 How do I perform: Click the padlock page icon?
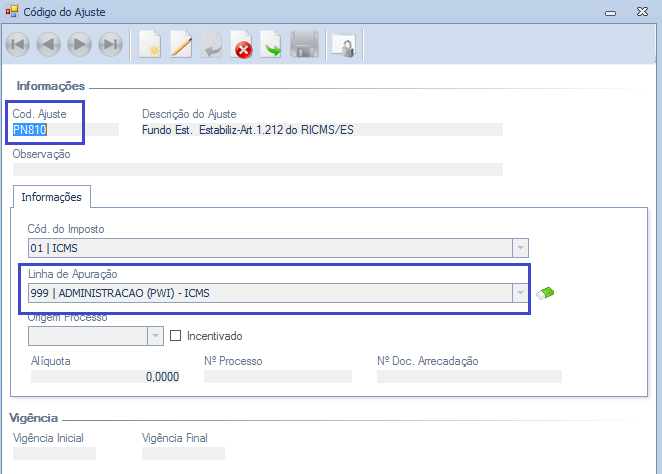(344, 45)
